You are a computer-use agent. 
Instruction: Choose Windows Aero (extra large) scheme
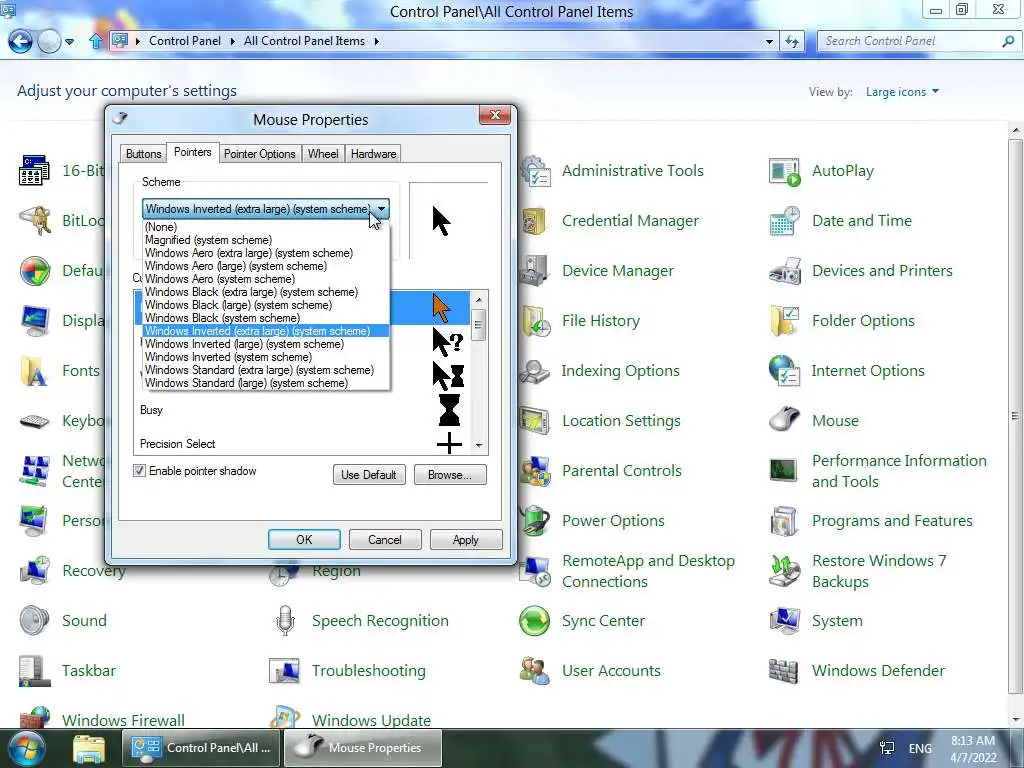point(266,253)
